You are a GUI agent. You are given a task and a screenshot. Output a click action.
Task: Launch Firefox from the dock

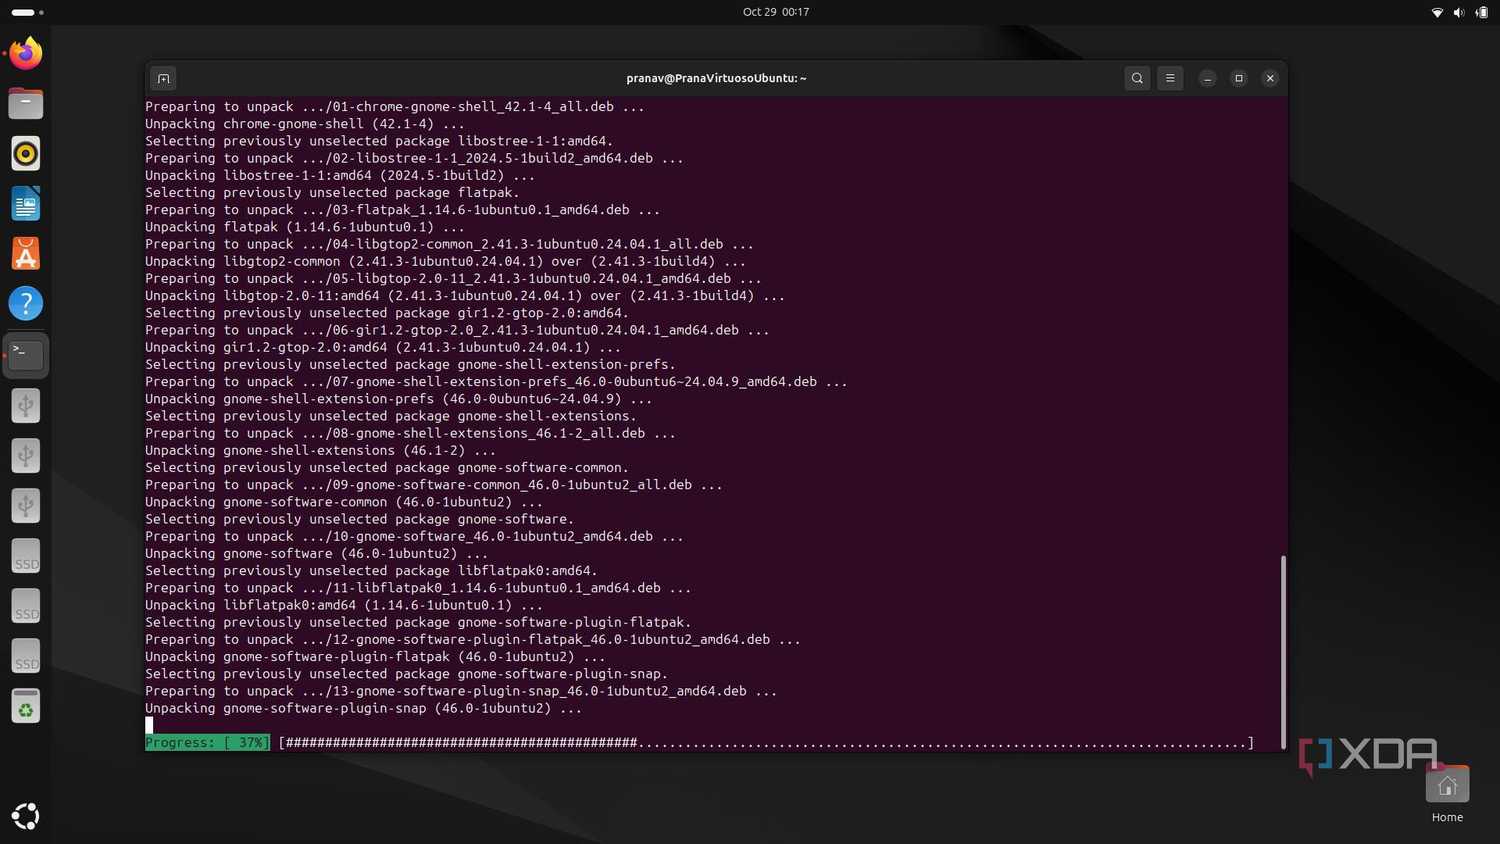26,53
